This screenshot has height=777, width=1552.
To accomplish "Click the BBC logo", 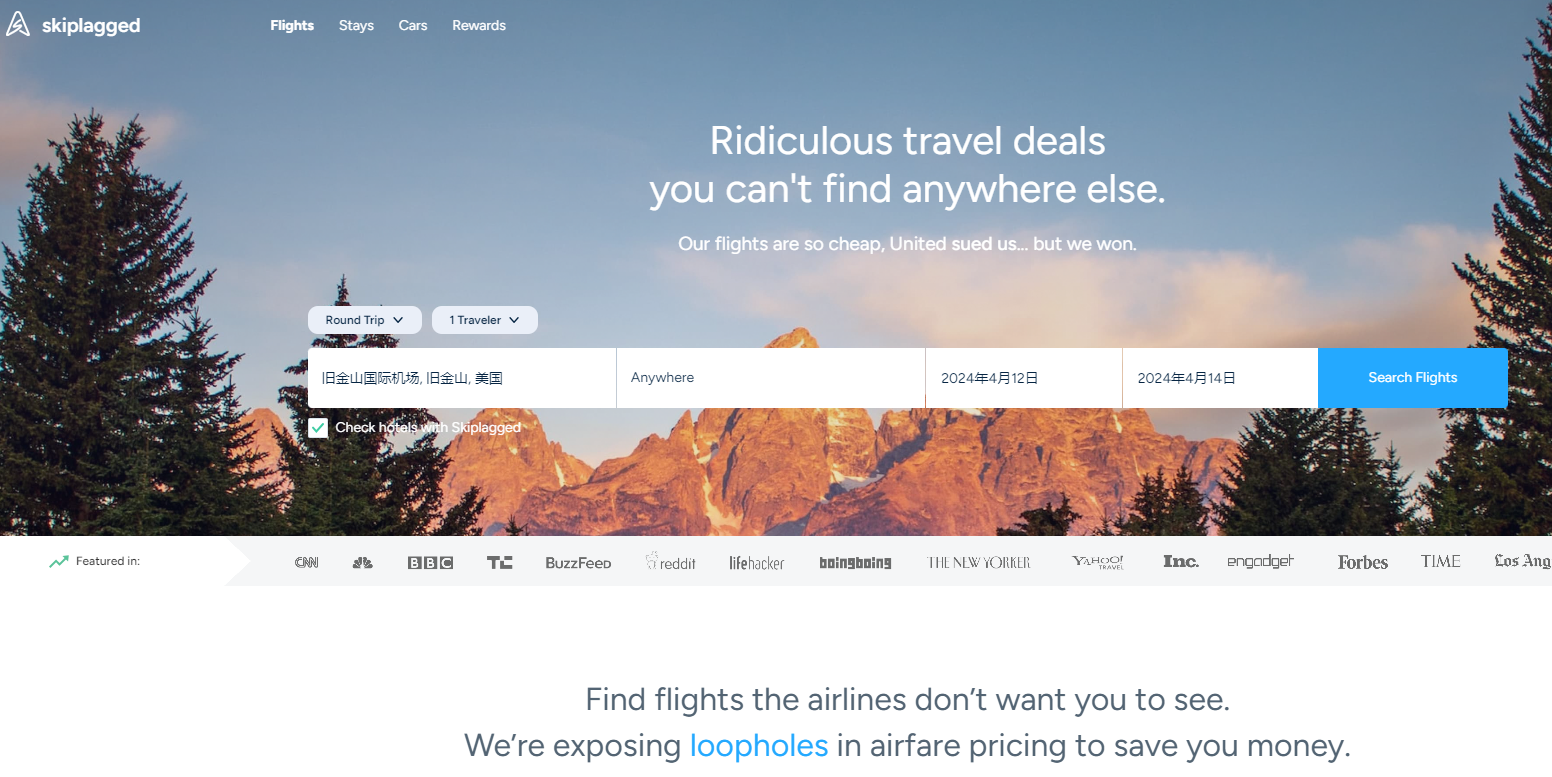I will point(430,563).
